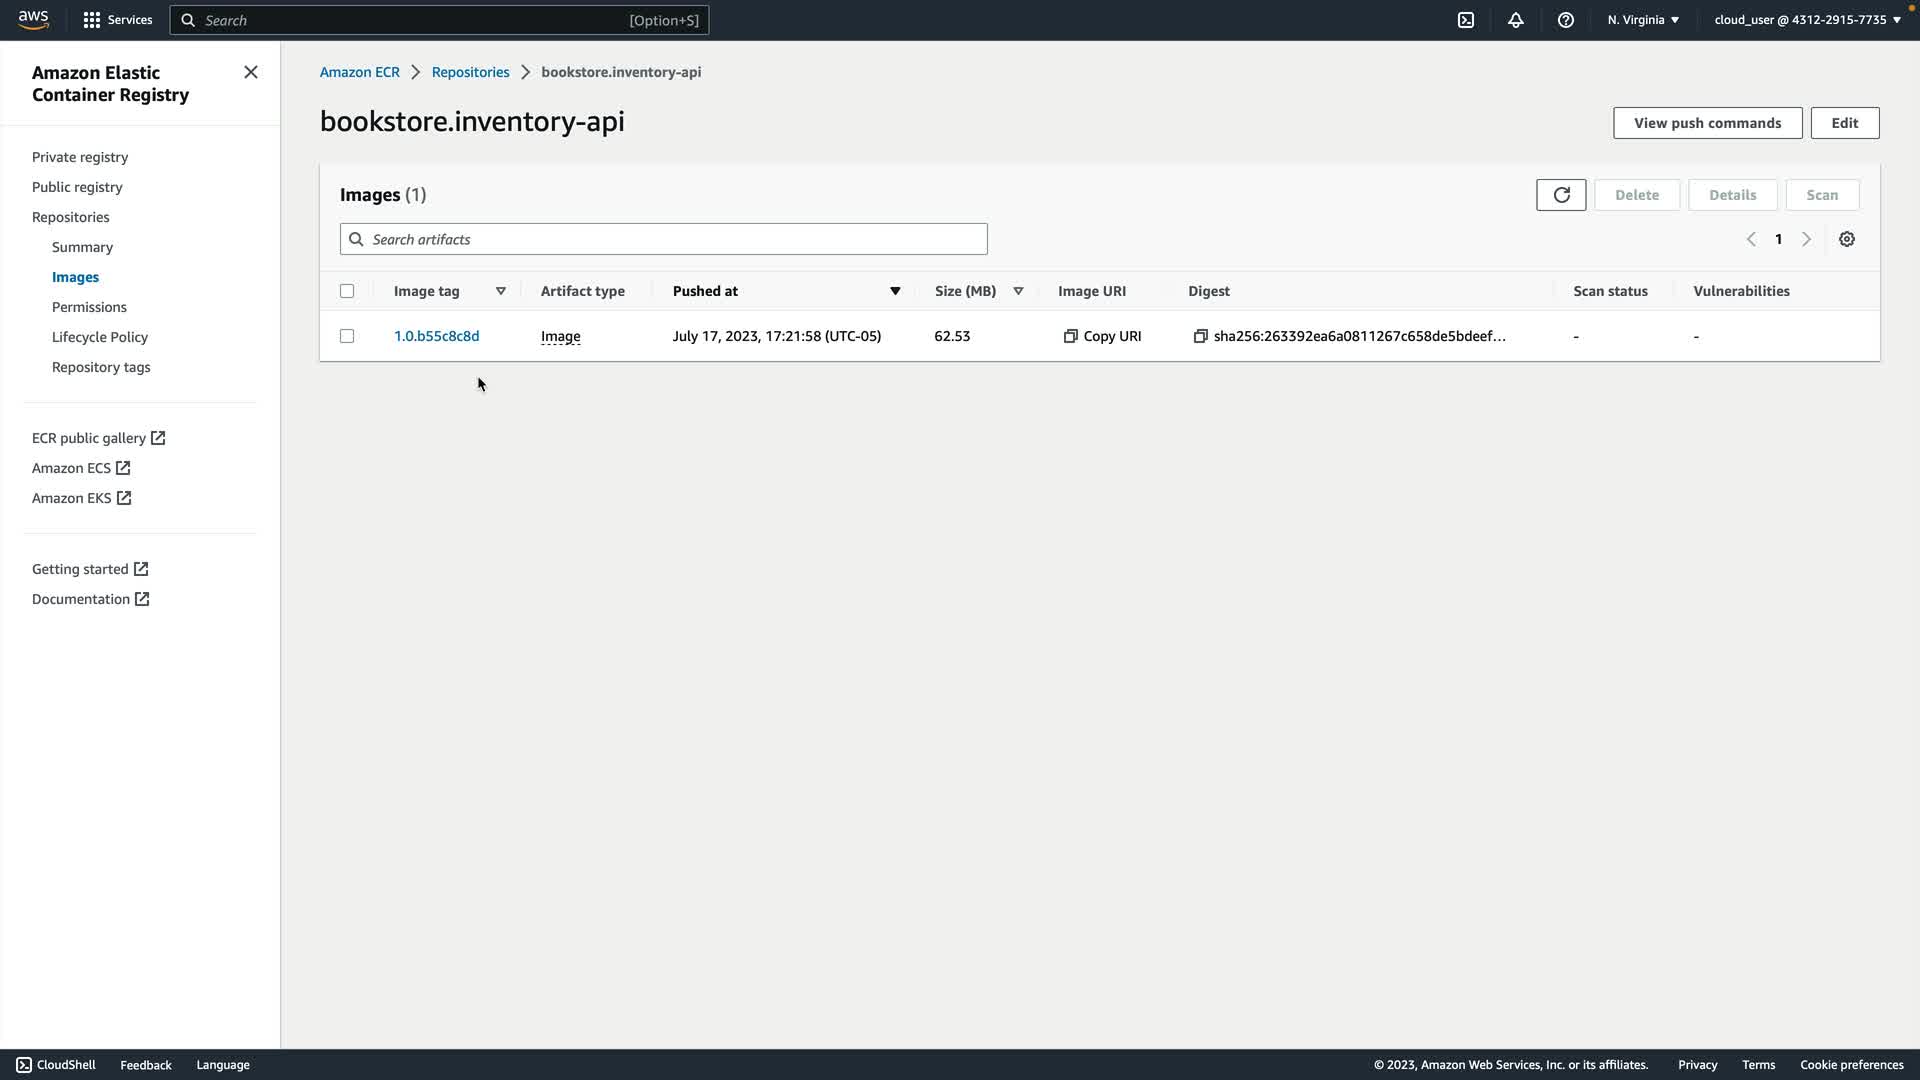Screen dimensions: 1920x1080
Task: Open the cloud_user account menu
Action: pyautogui.click(x=1806, y=20)
